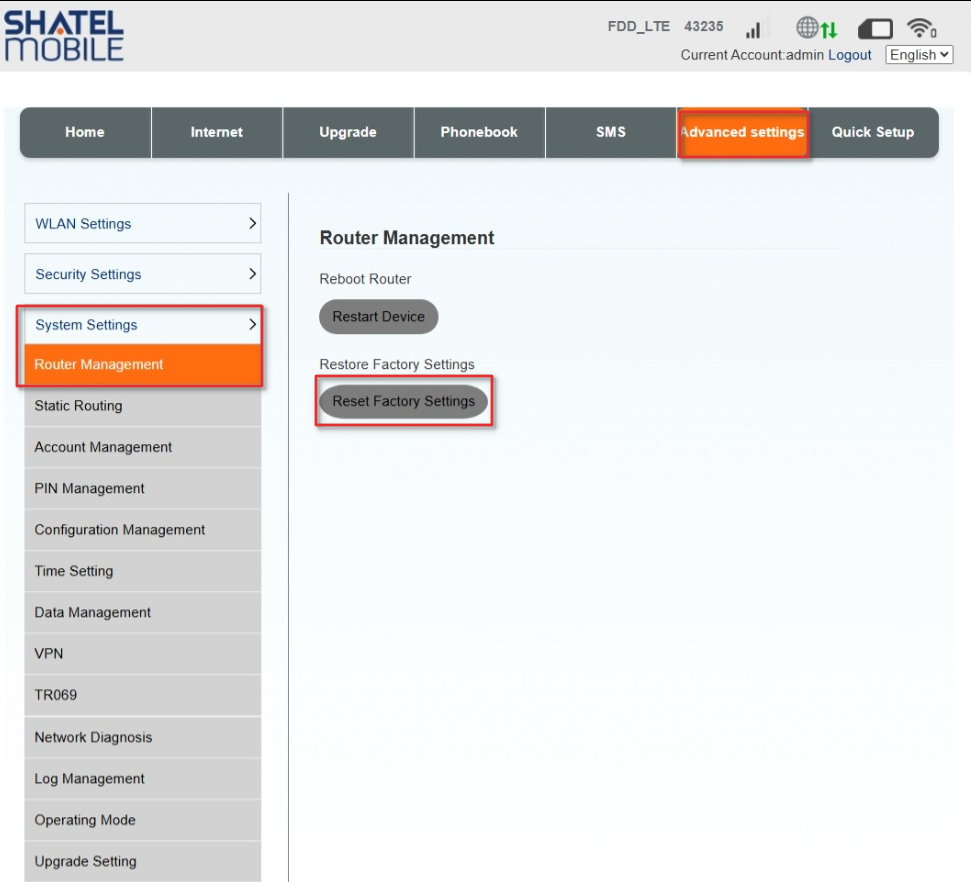Viewport: 971px width, 882px height.
Task: Open Network Diagnosis page
Action: tap(142, 737)
